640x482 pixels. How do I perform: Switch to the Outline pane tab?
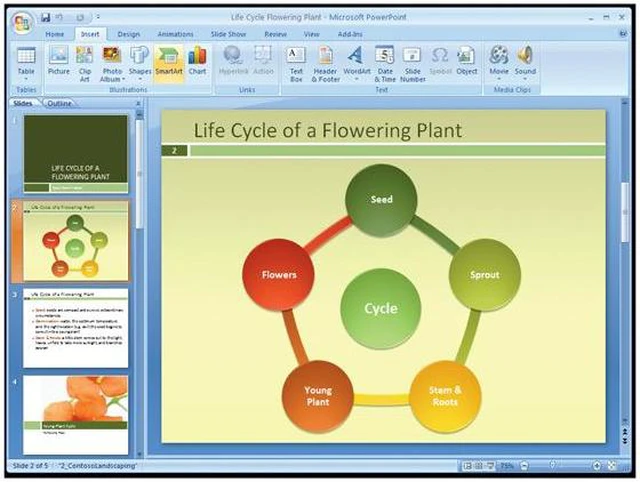(60, 103)
